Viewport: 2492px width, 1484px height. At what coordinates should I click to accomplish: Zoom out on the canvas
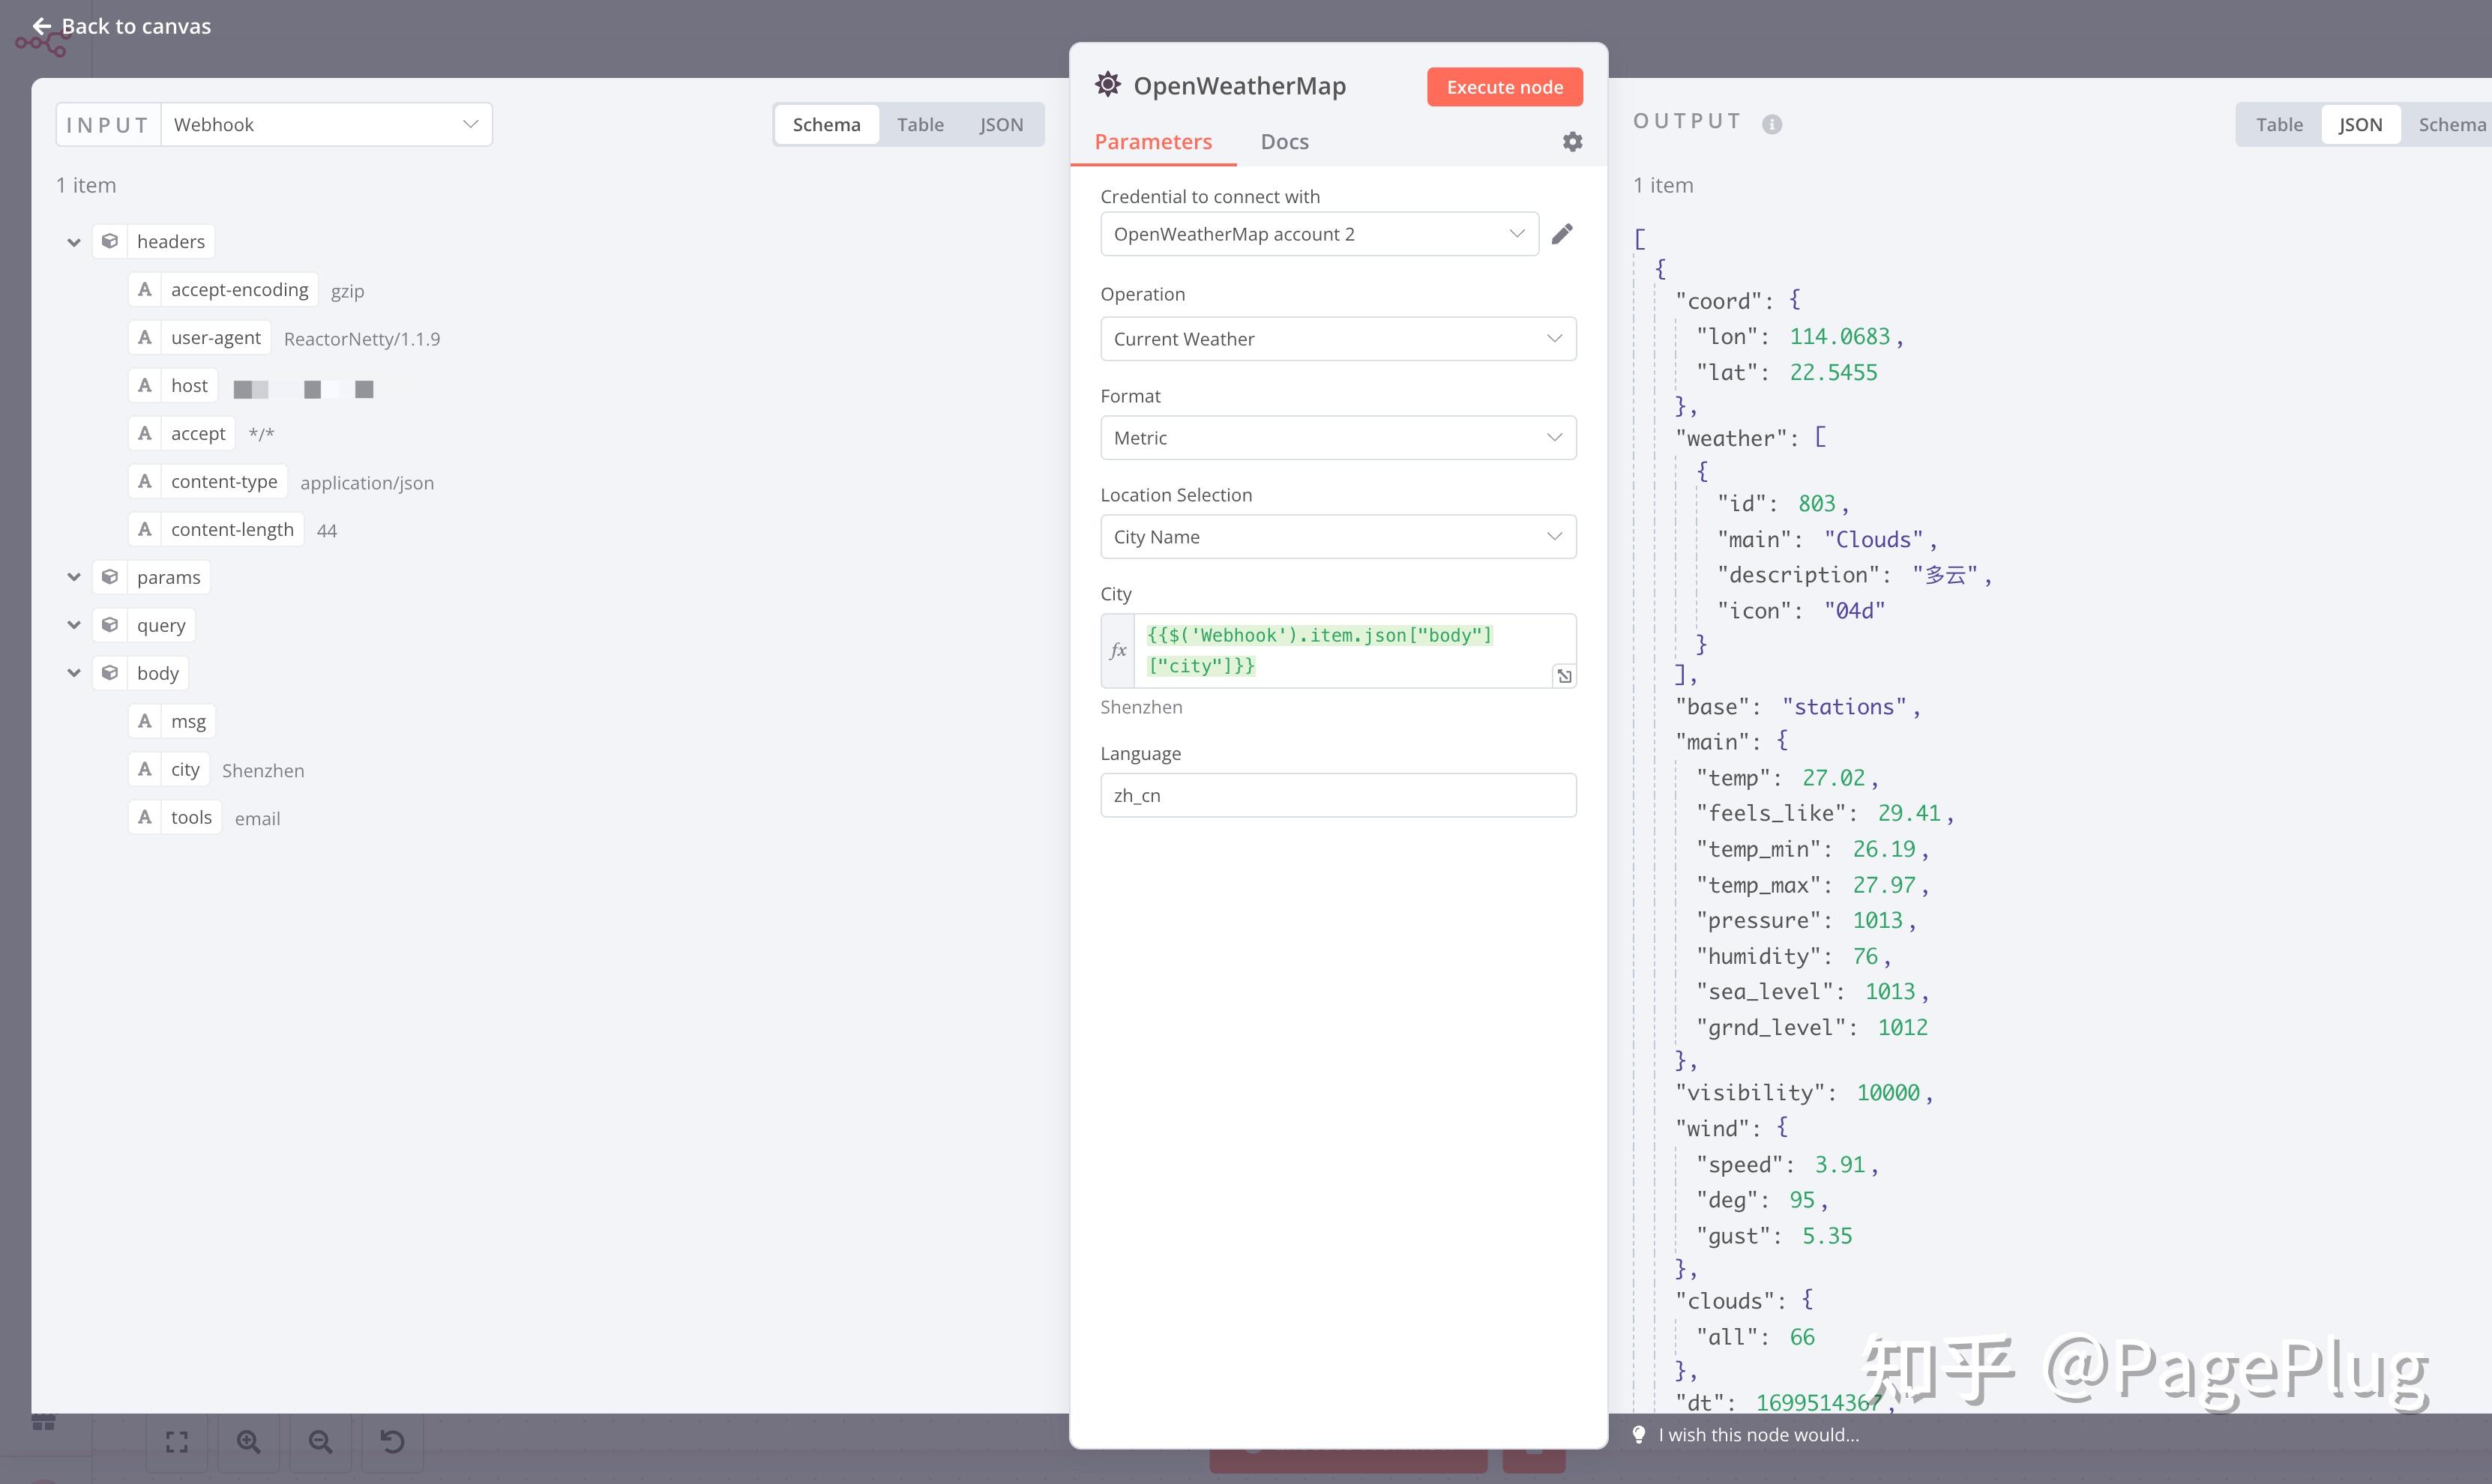click(x=320, y=1442)
